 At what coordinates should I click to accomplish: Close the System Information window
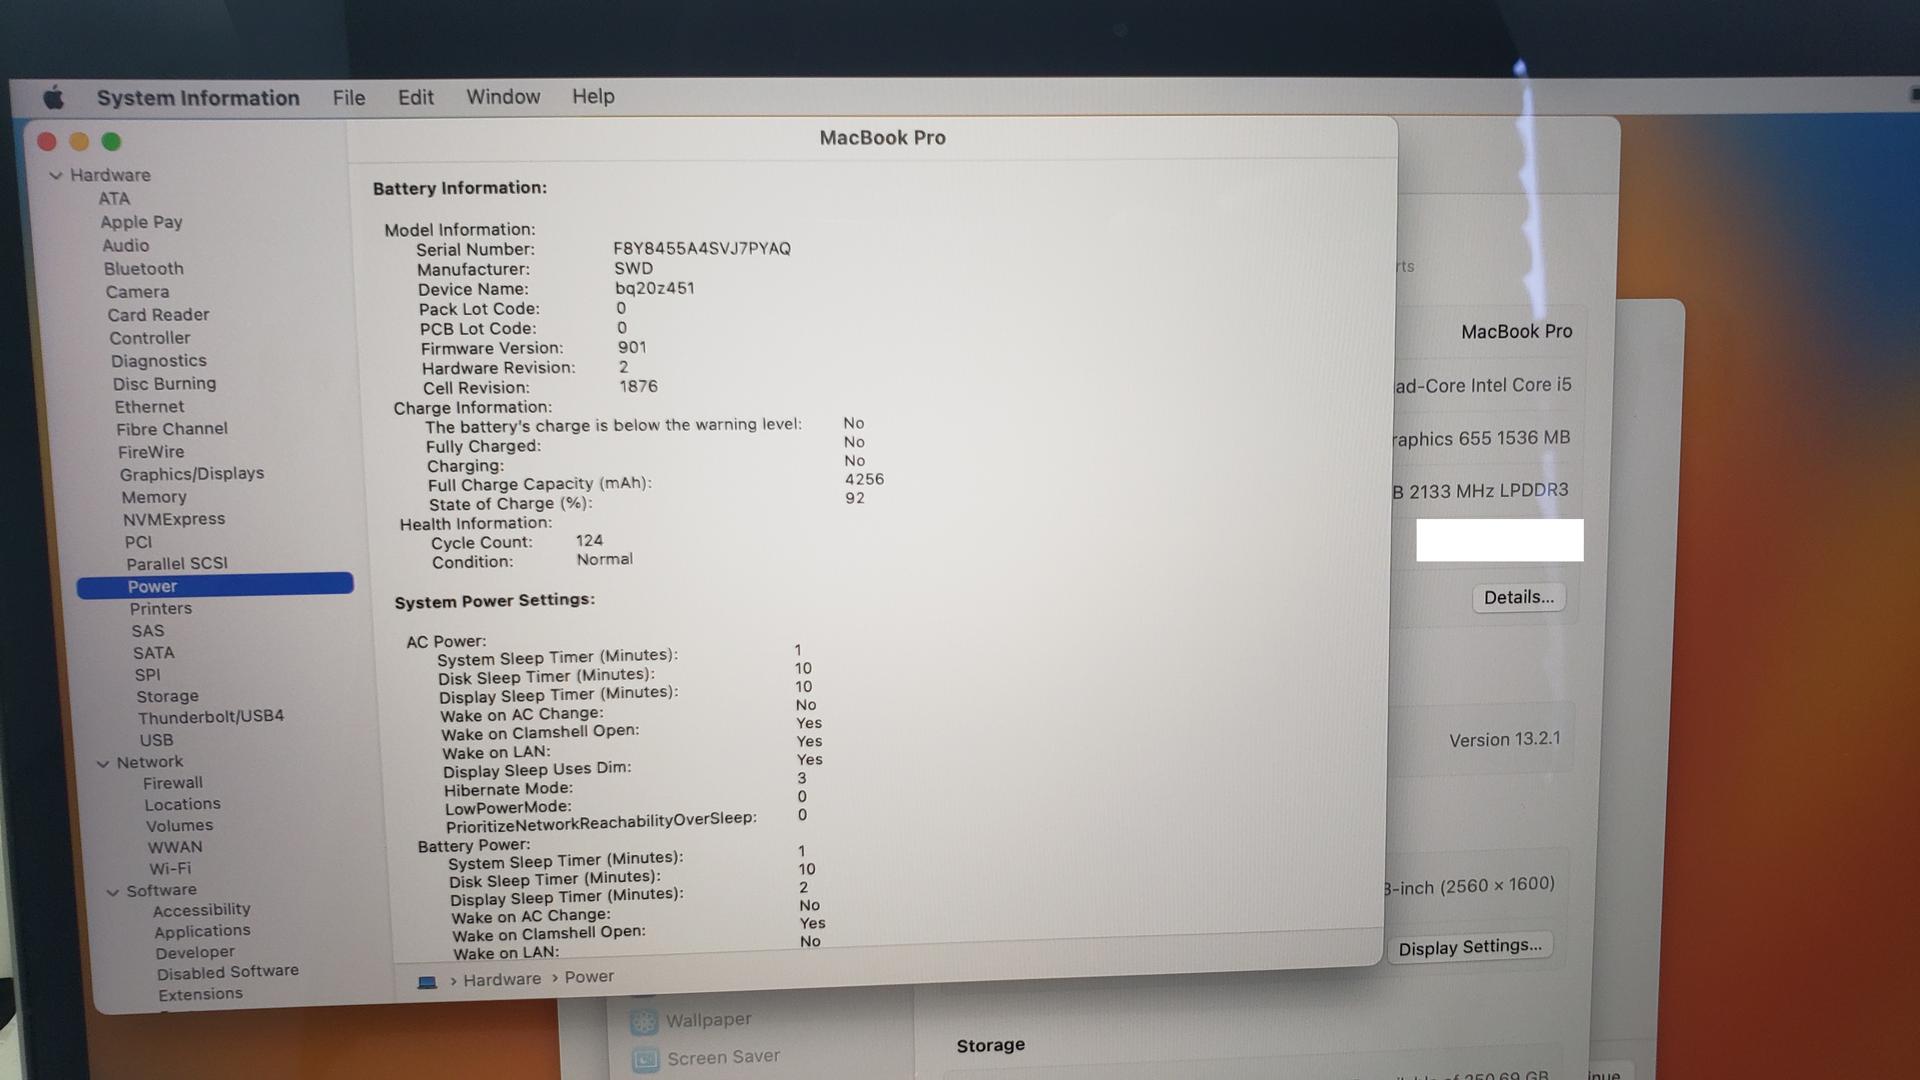(47, 142)
